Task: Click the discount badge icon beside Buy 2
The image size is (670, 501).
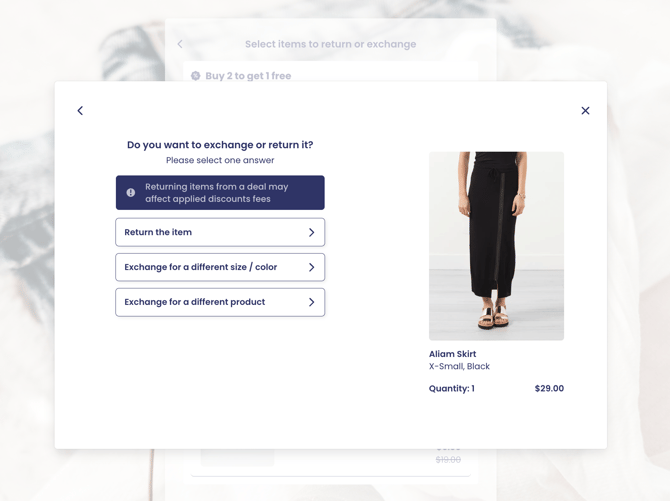Action: pyautogui.click(x=195, y=76)
